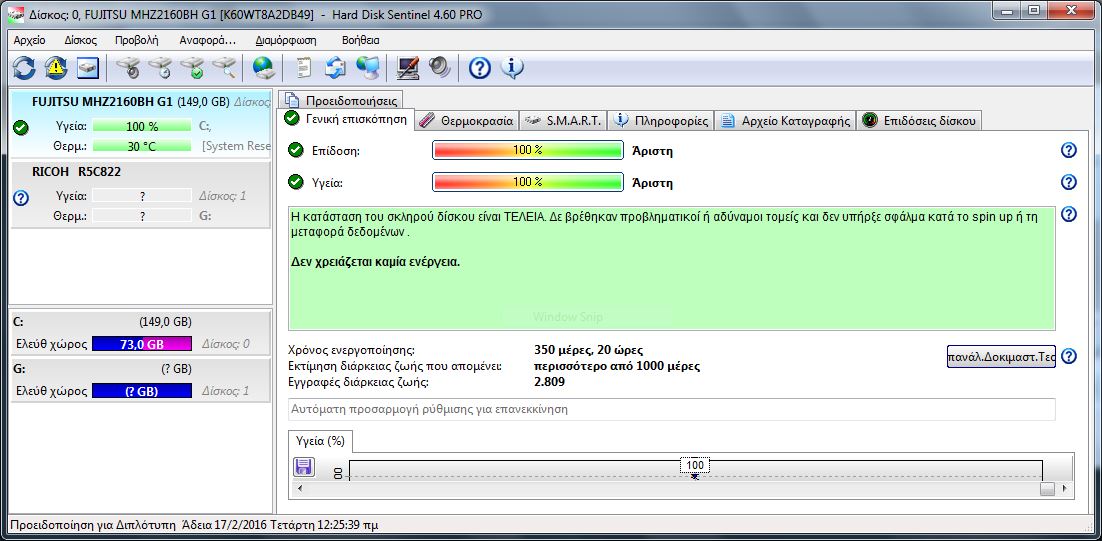Click help icon beside green status text
The width and height of the screenshot is (1102, 541).
coord(1069,214)
